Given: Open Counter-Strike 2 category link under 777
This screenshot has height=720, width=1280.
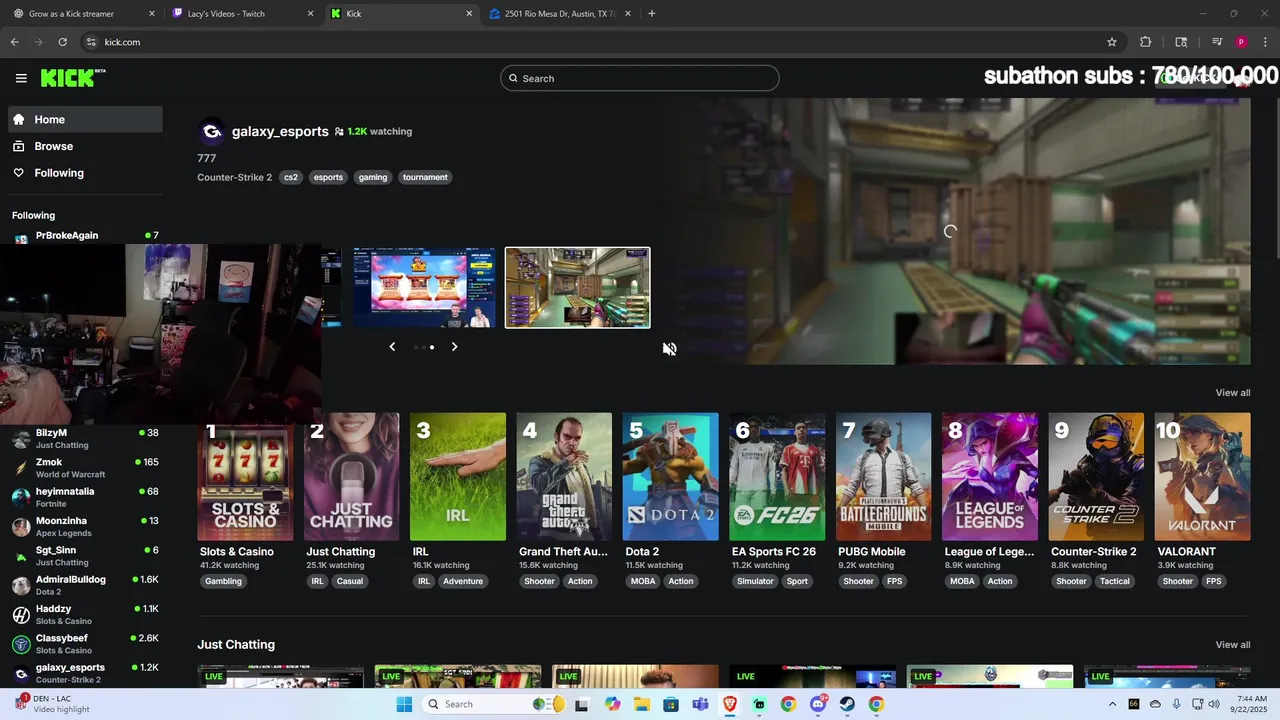Looking at the screenshot, I should click(x=234, y=177).
